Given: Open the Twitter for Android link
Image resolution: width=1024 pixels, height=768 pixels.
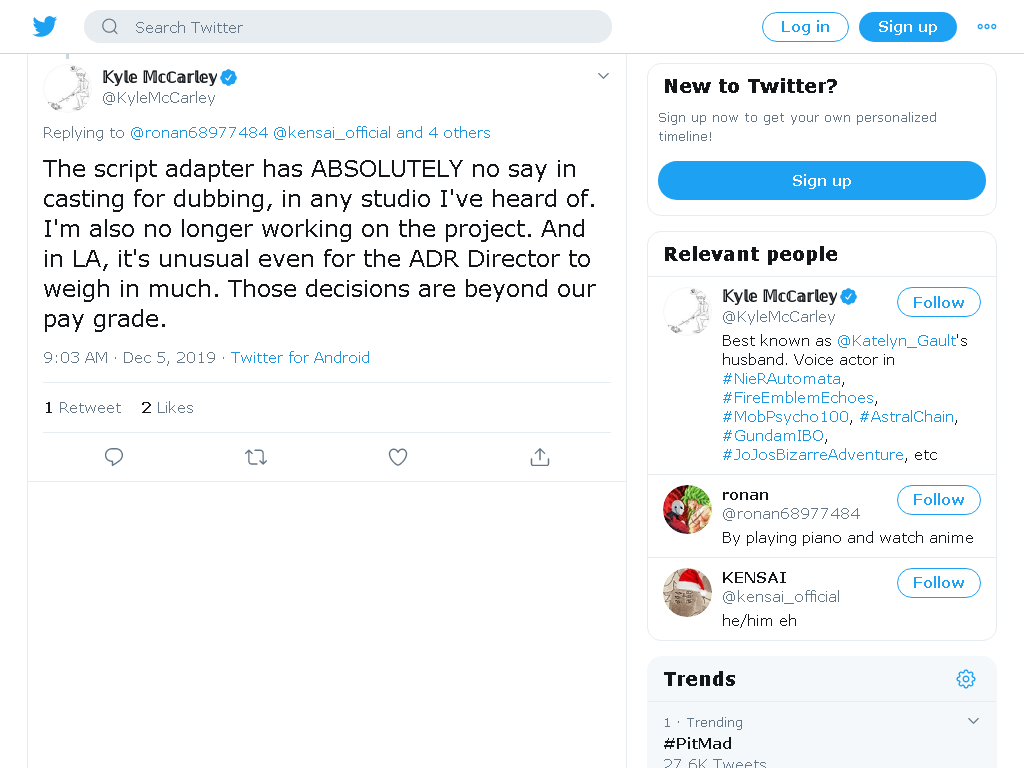Looking at the screenshot, I should click(x=300, y=358).
